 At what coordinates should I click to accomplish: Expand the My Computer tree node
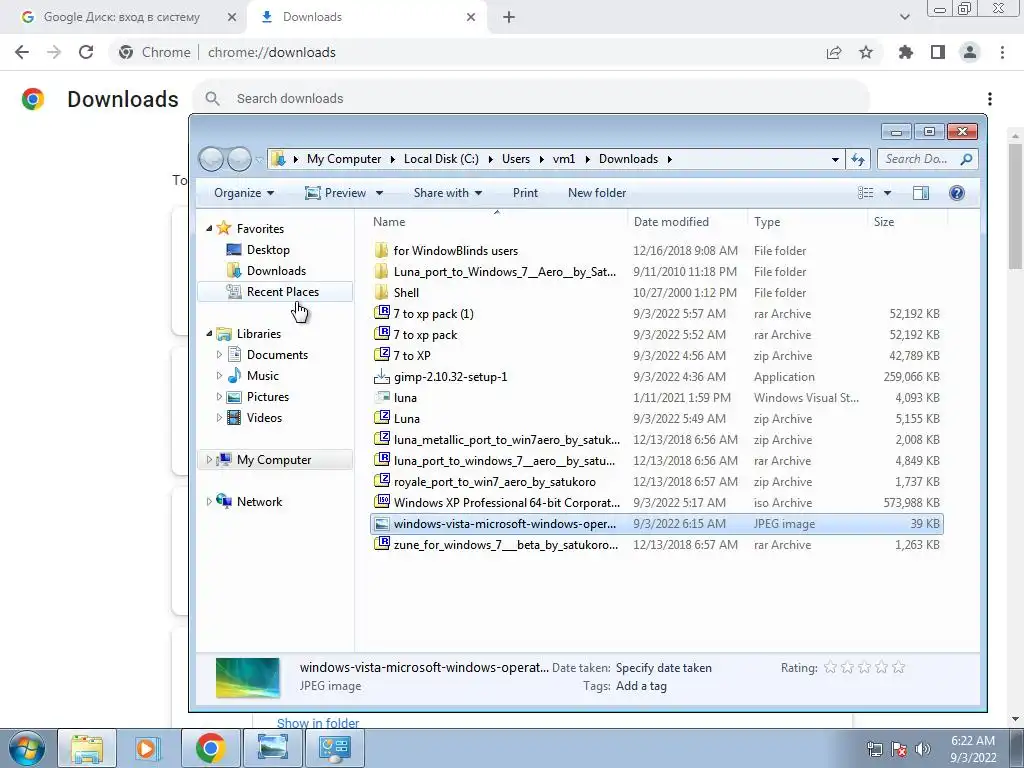click(x=209, y=460)
